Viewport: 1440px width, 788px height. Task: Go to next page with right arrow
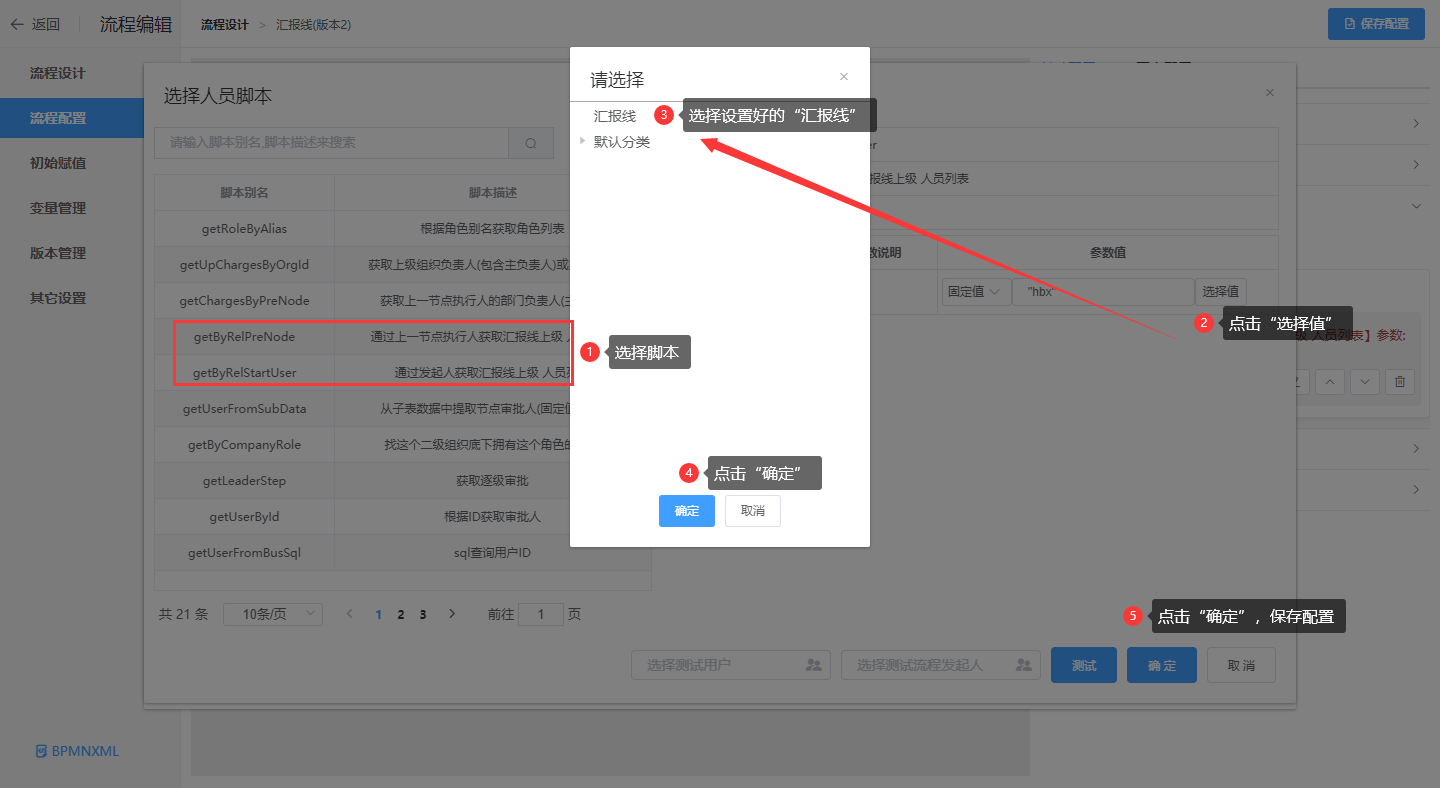pyautogui.click(x=452, y=614)
